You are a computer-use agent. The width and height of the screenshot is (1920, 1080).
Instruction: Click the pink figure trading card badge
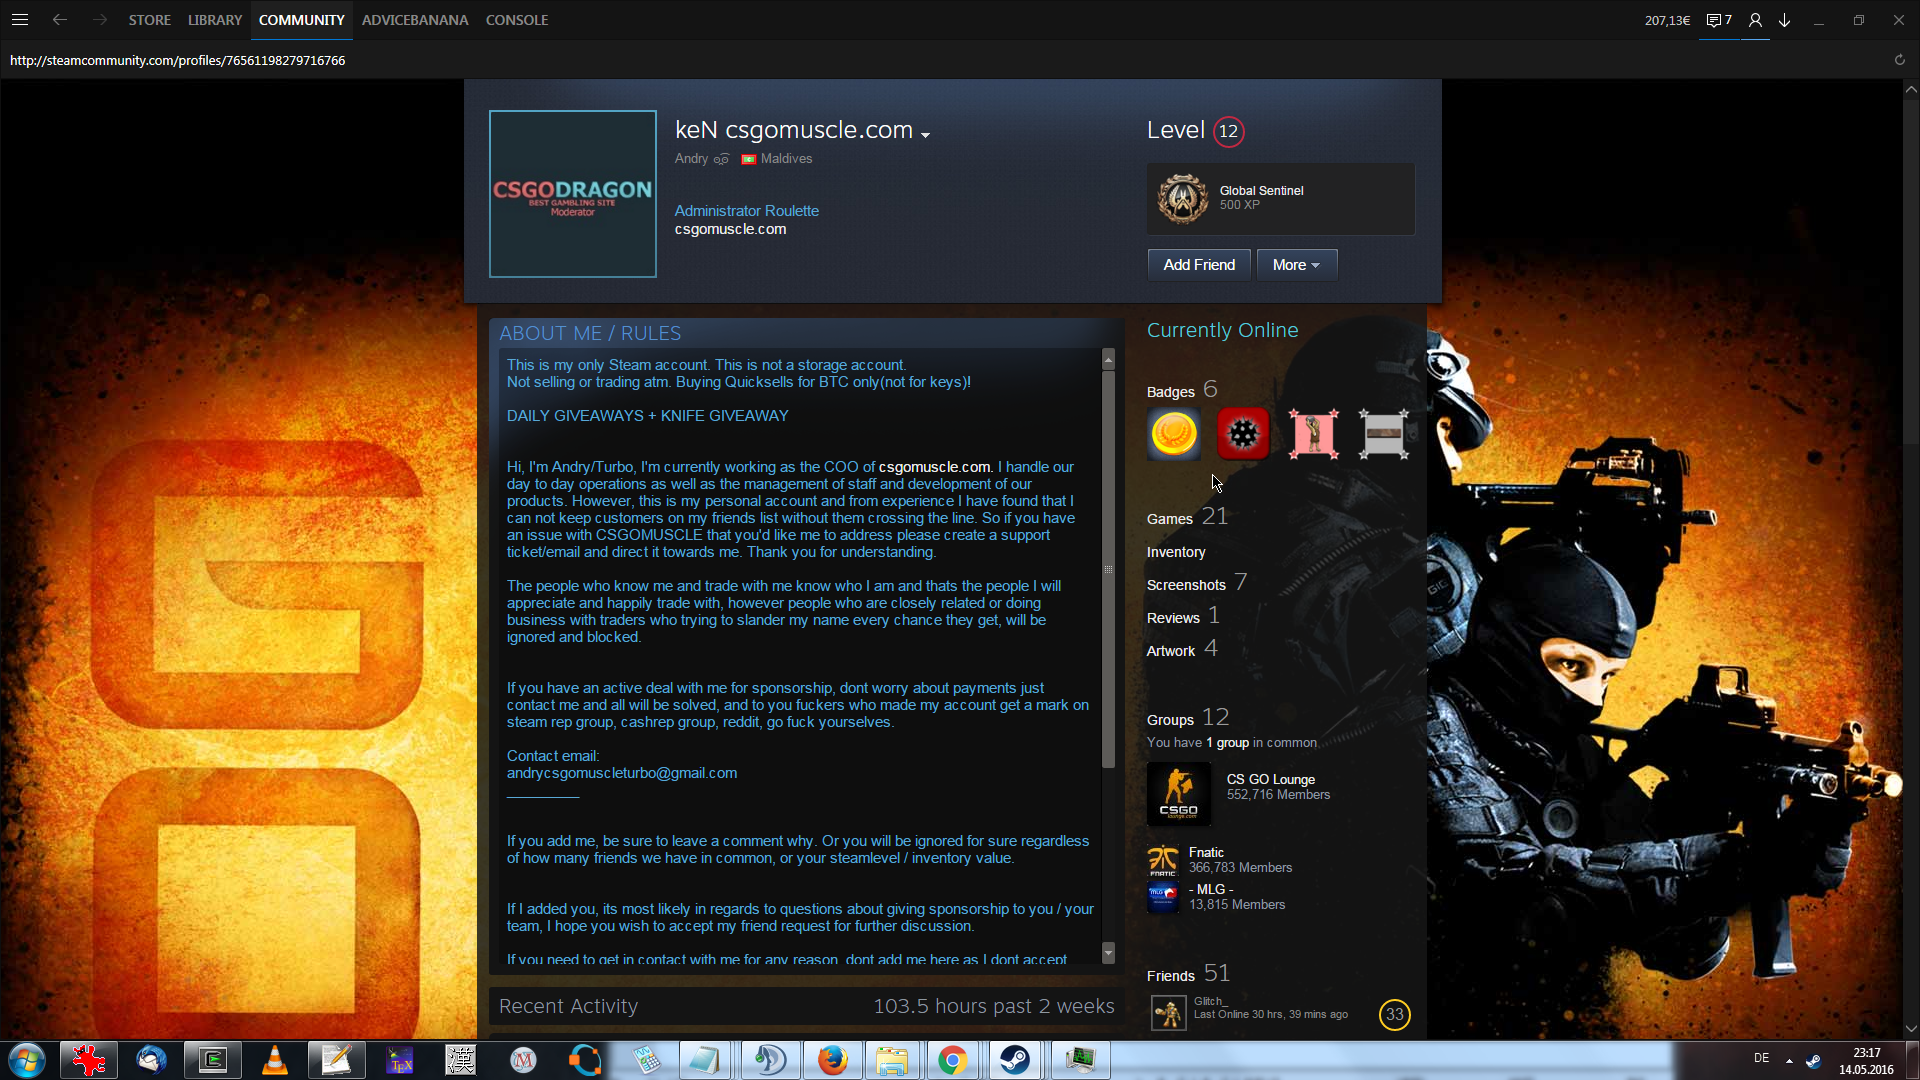[1313, 434]
